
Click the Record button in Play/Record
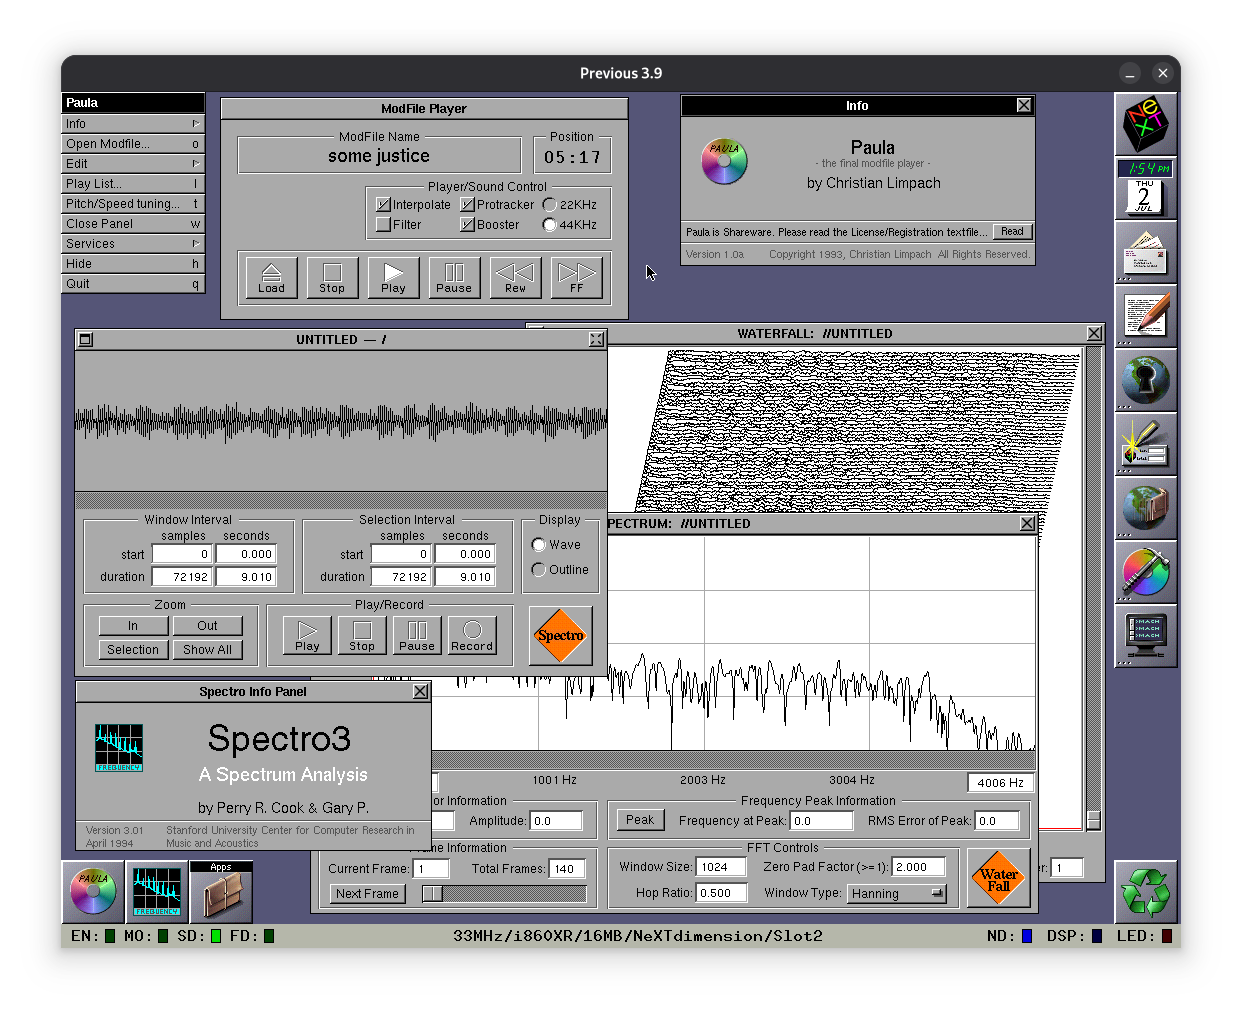click(x=472, y=635)
